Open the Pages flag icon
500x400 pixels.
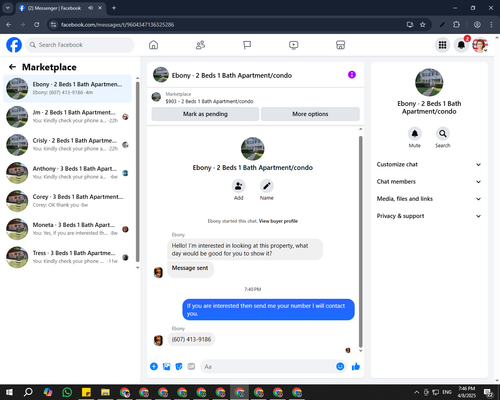[247, 45]
